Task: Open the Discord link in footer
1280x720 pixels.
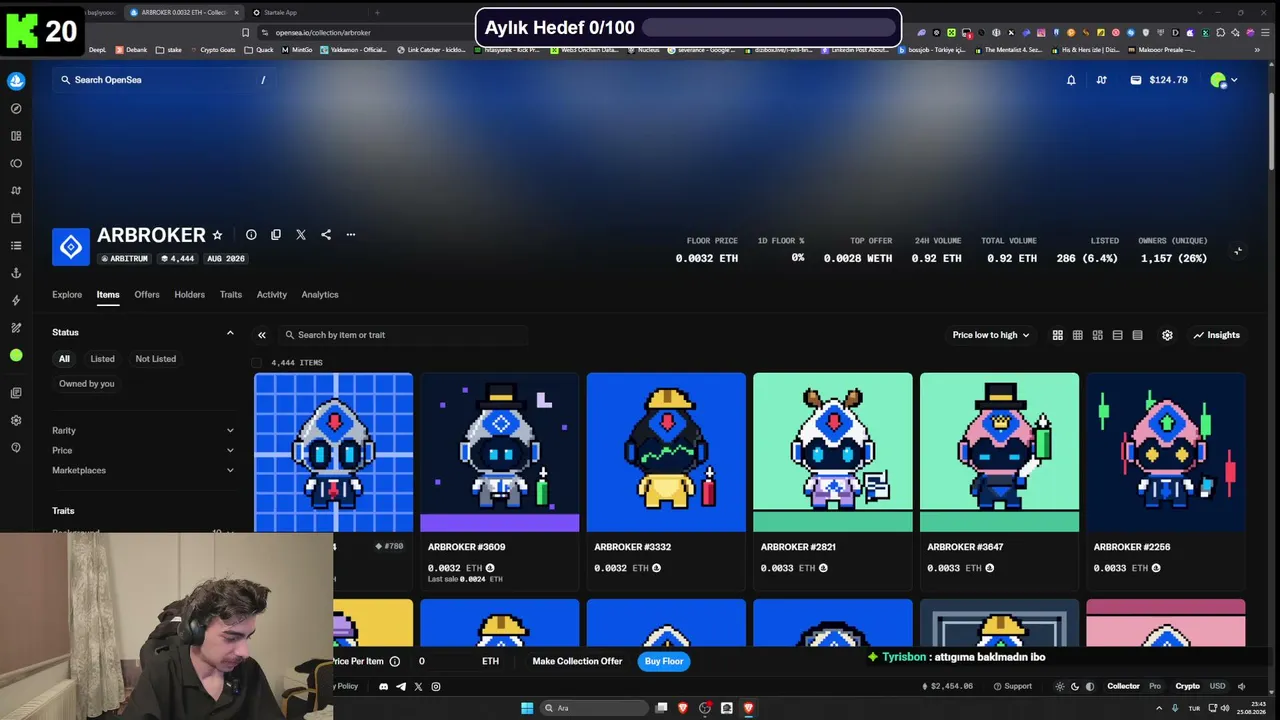Action: [x=383, y=686]
